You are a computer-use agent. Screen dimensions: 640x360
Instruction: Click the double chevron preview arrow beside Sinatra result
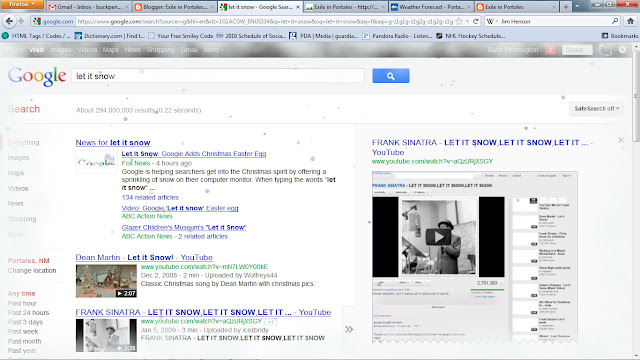349,329
